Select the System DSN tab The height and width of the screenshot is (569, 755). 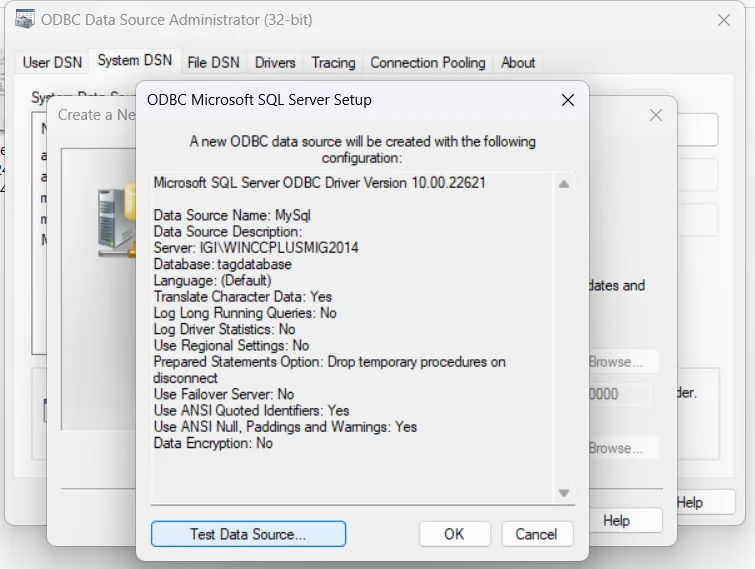click(134, 61)
